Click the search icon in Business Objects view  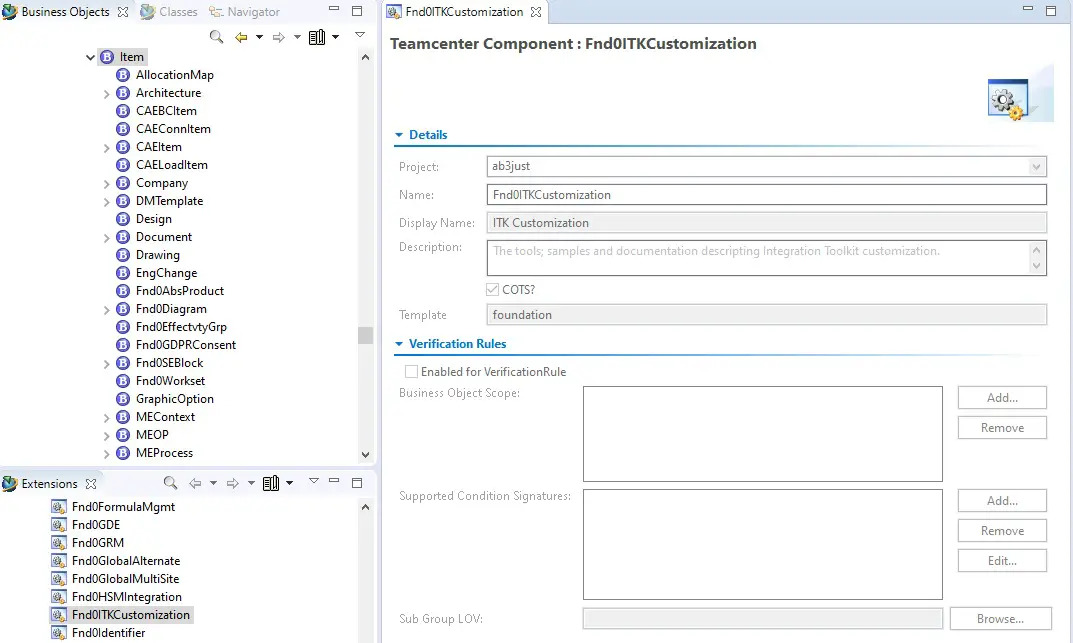click(216, 37)
